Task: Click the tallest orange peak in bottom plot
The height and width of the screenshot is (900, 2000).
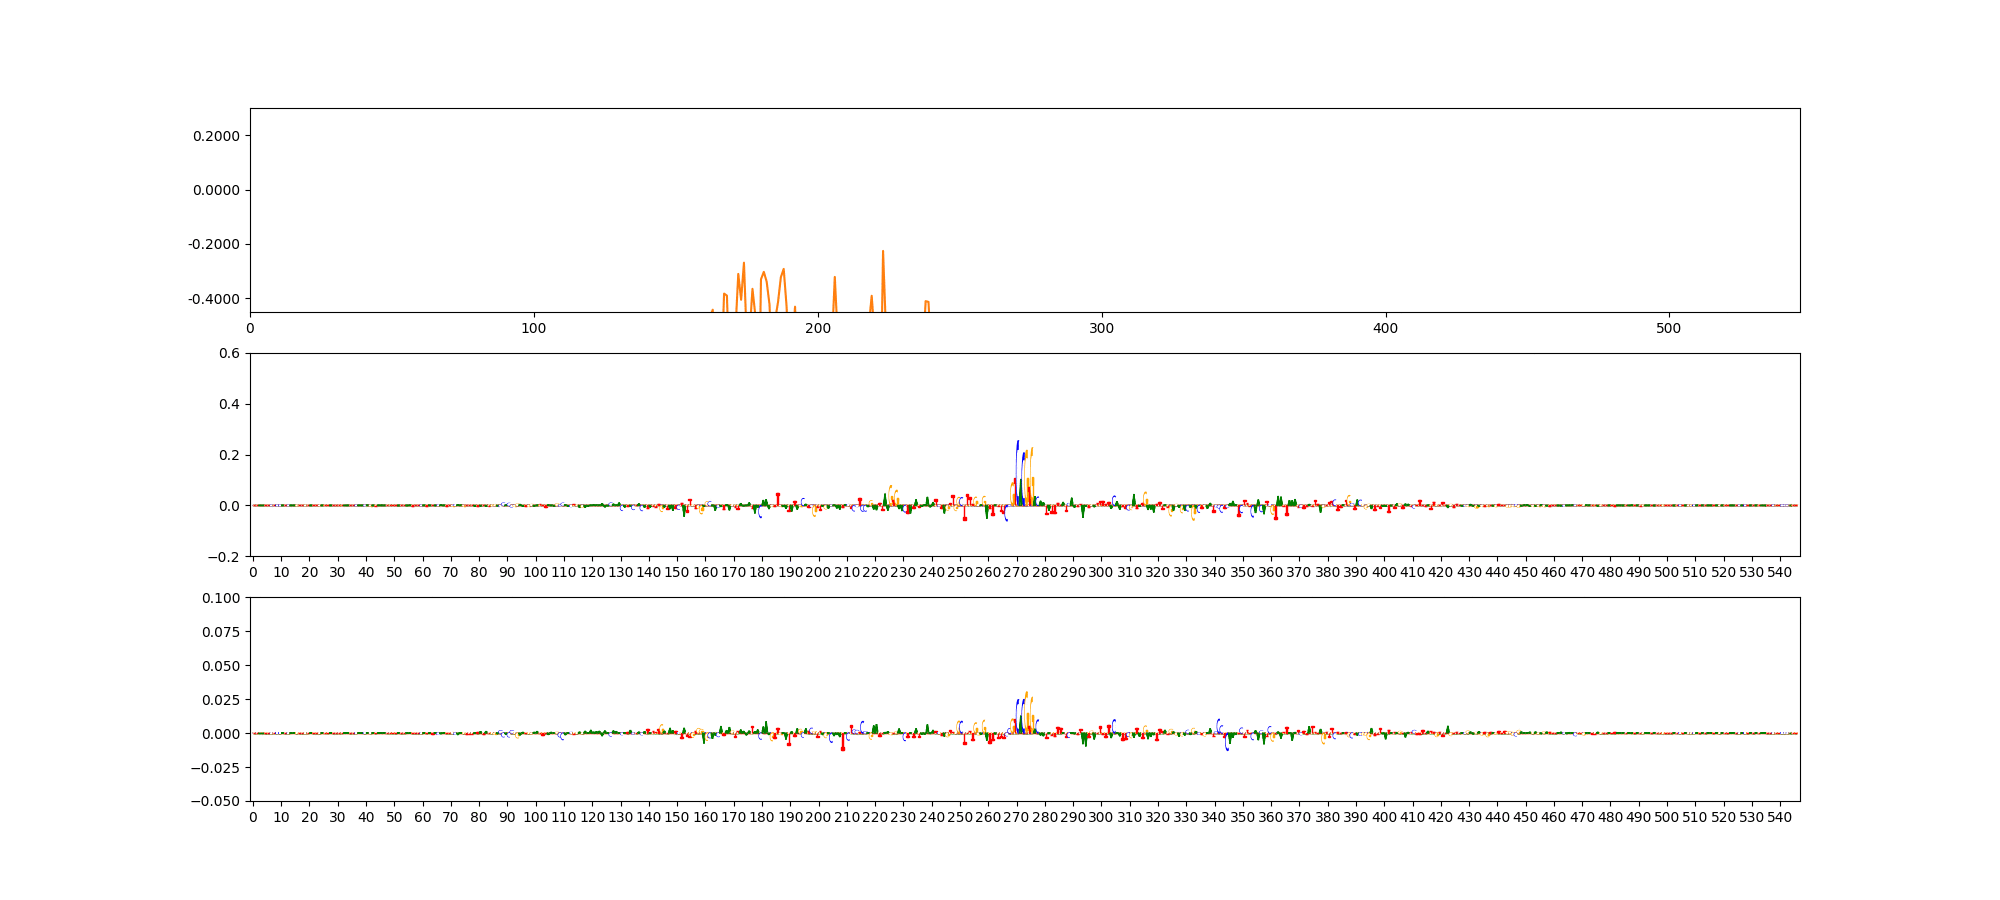Action: 1026,694
